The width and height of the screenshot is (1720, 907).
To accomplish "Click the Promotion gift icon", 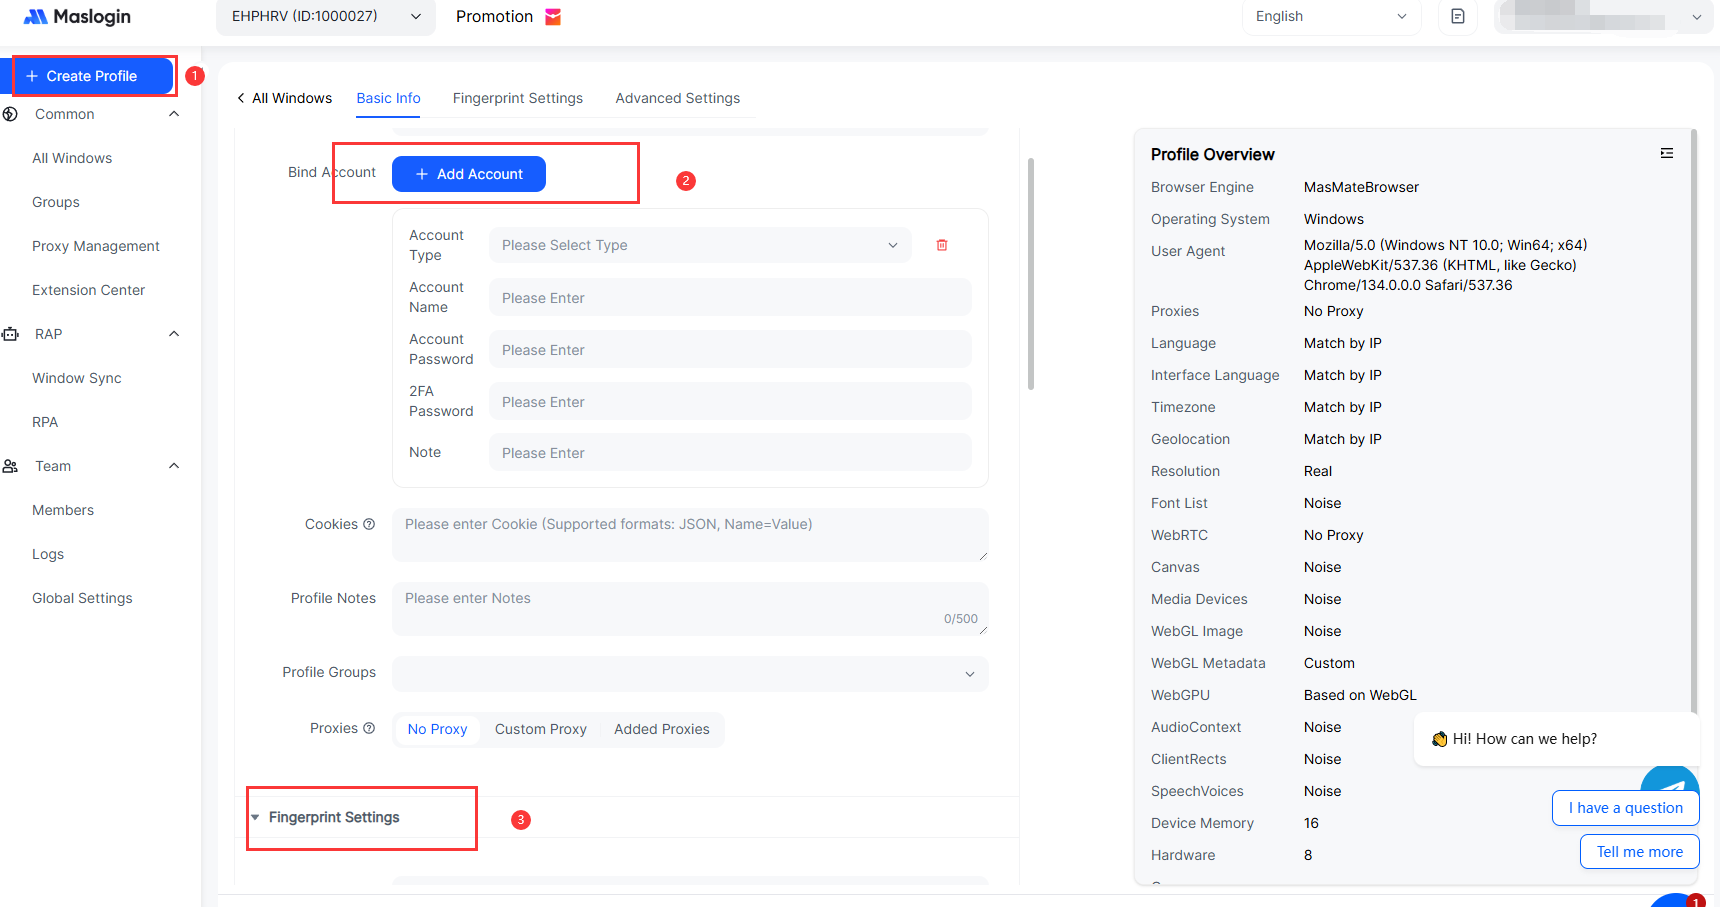I will [x=553, y=17].
